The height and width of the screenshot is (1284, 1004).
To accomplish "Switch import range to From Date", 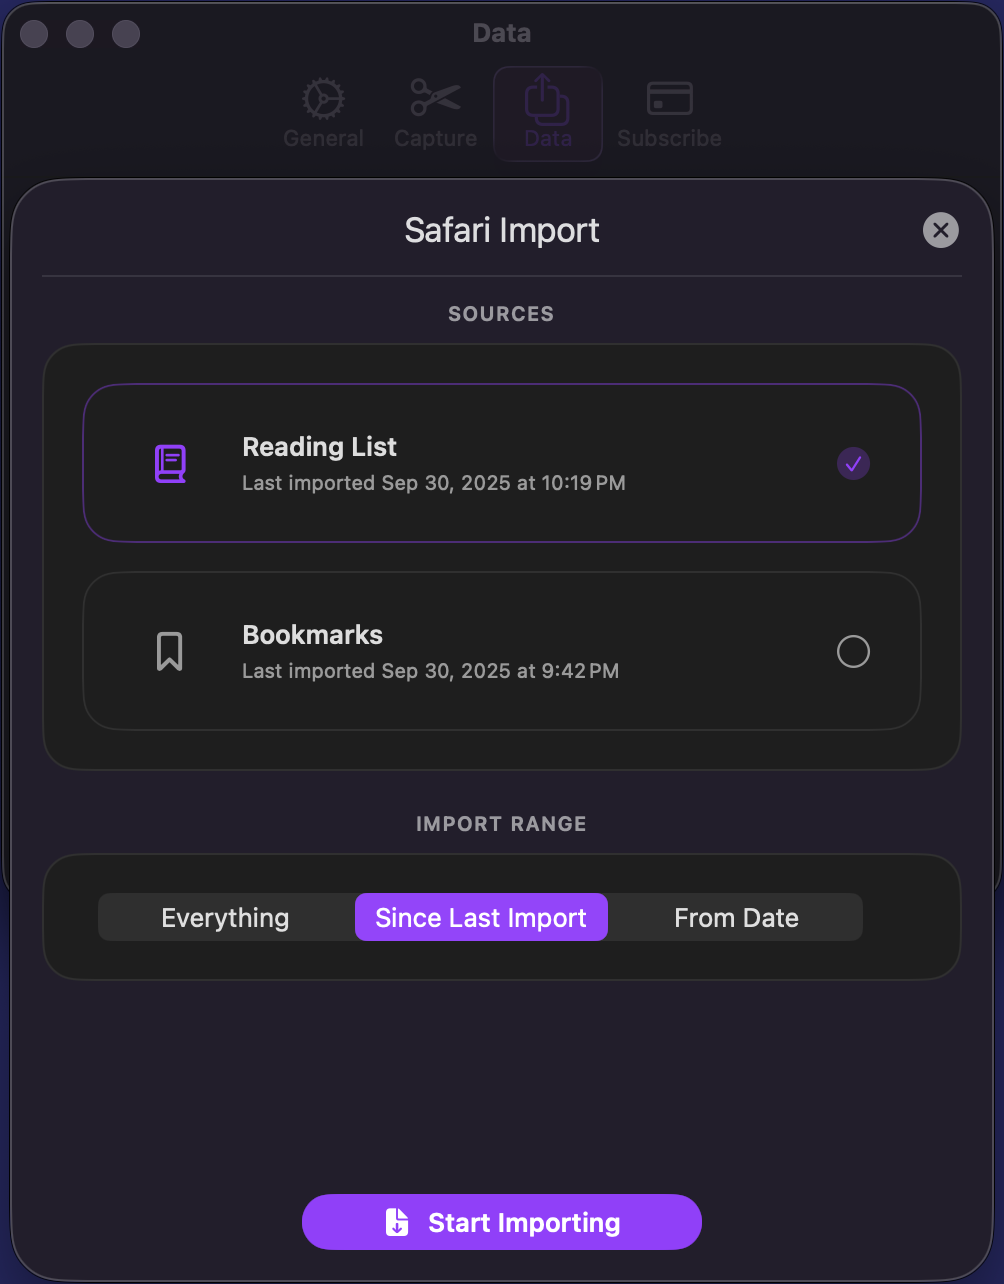I will 736,918.
